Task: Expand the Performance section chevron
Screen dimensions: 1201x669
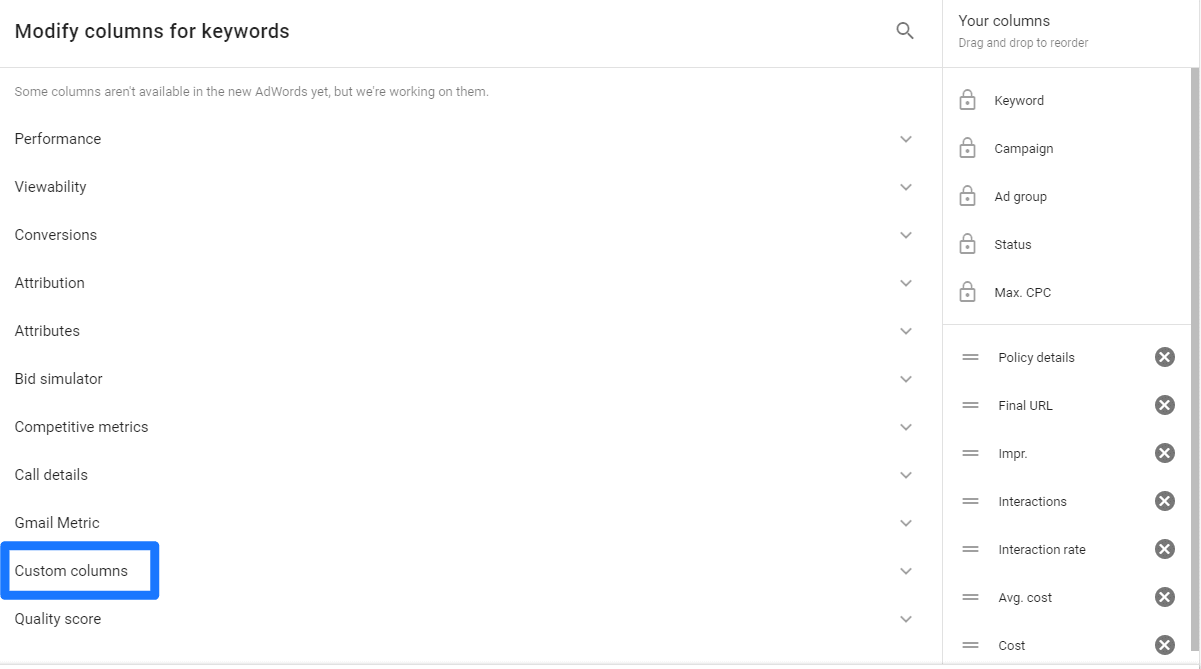Action: (906, 139)
